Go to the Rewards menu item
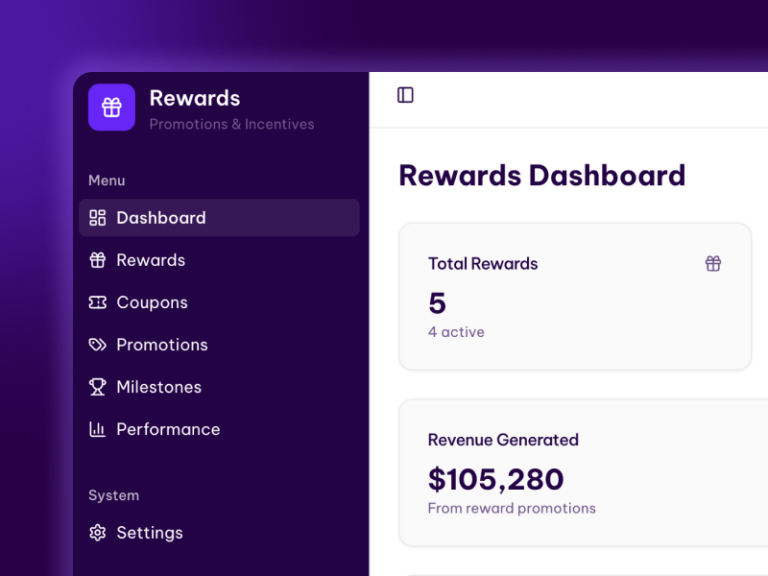Screen dimensions: 768x576 219,260
